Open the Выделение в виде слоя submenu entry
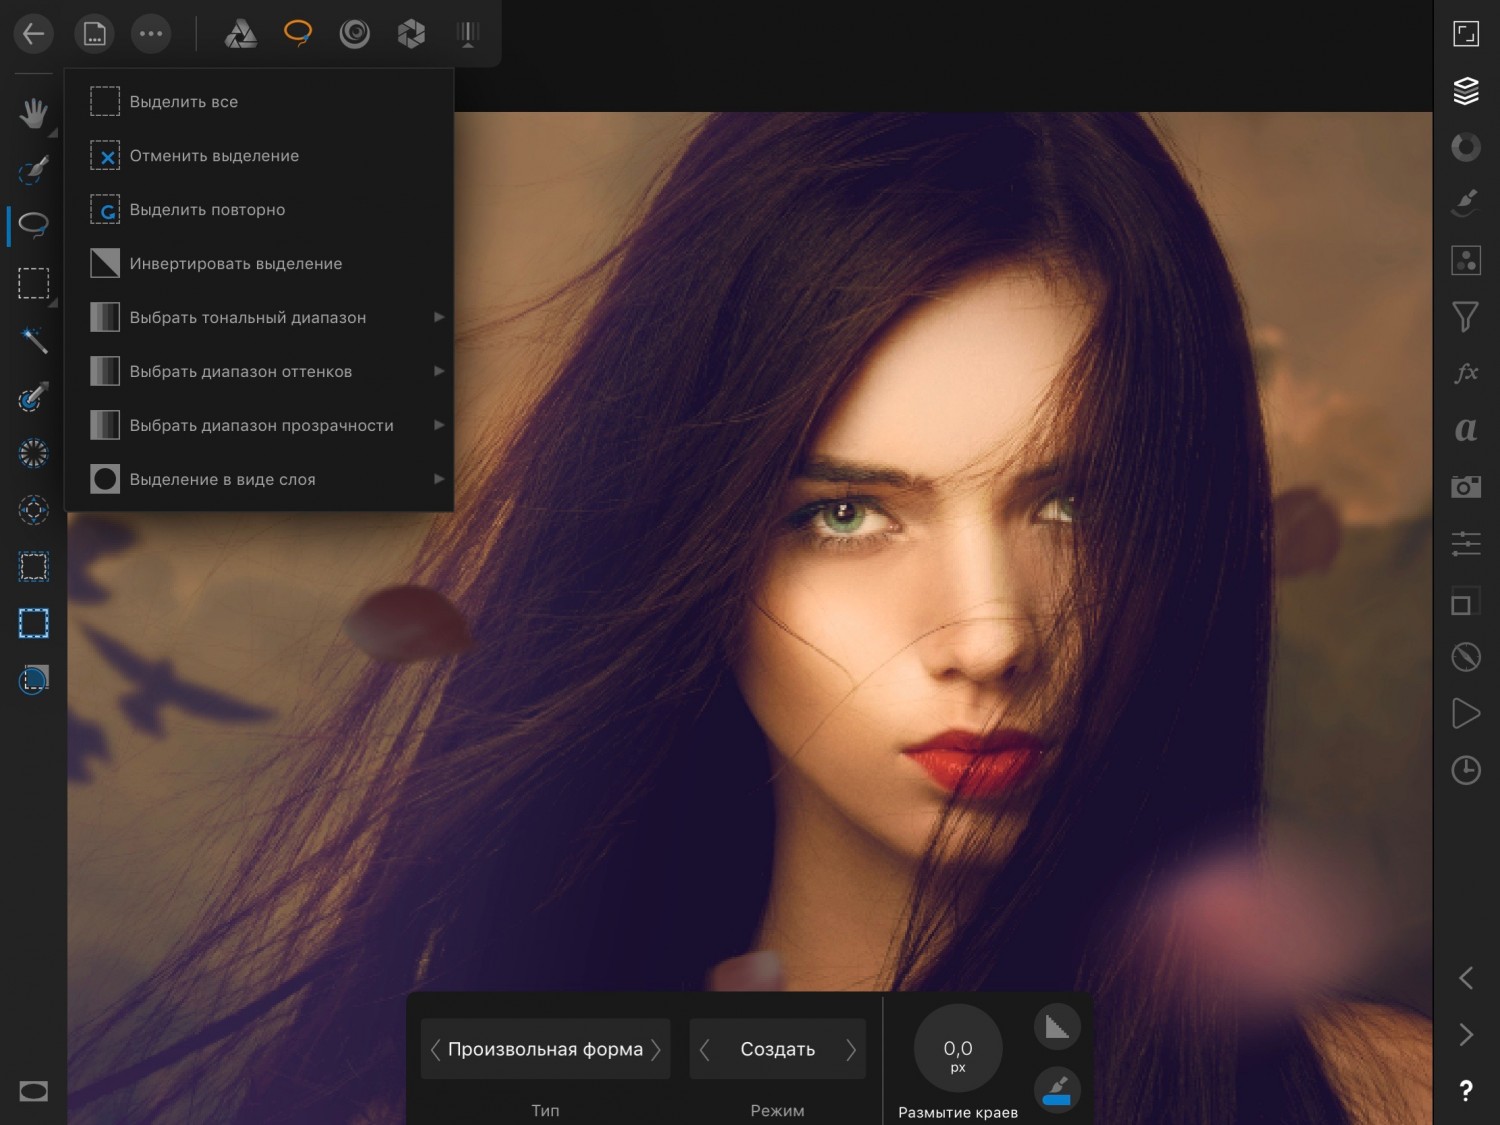 [x=259, y=480]
